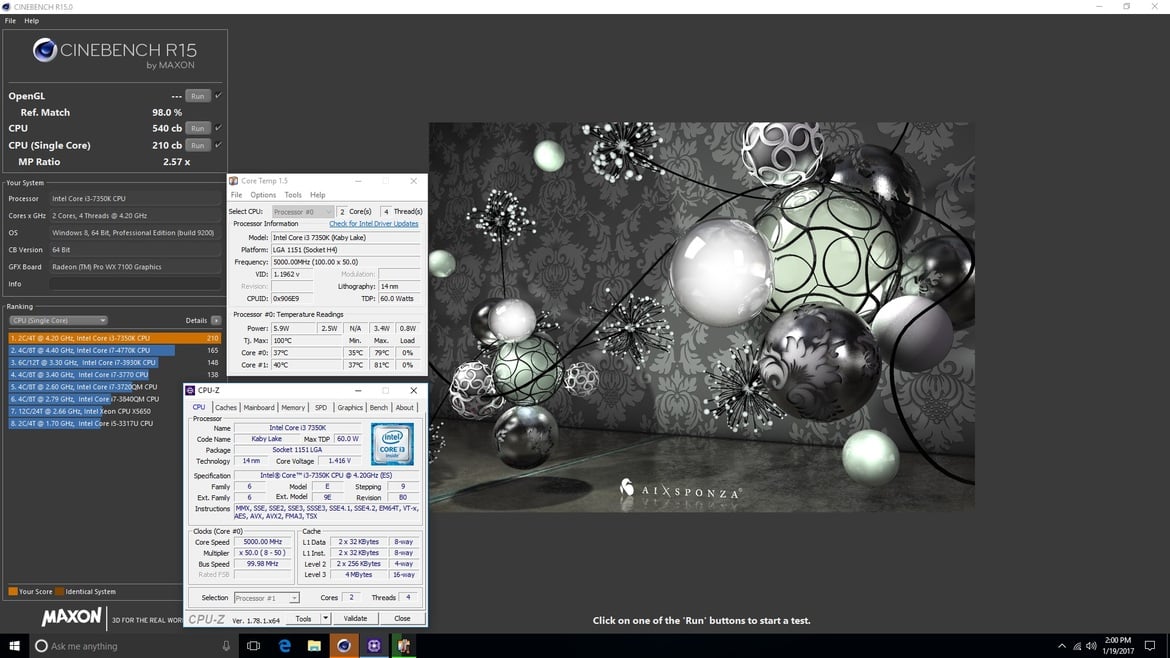
Task: Open Core Temp File menu
Action: (x=236, y=195)
